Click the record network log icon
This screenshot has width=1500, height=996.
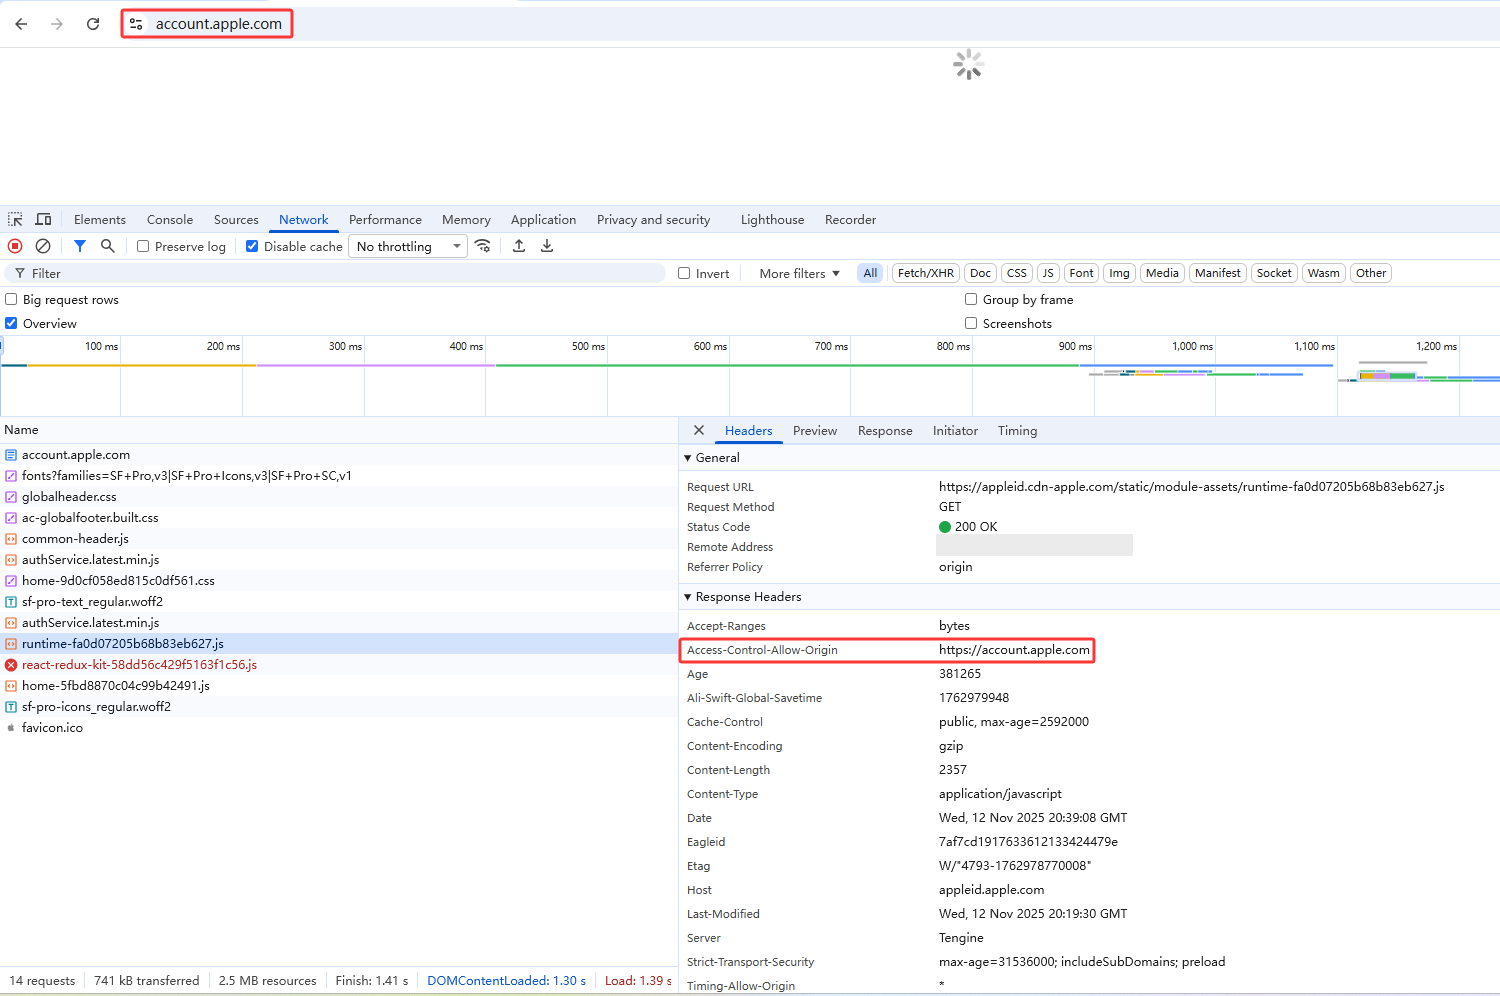15,246
